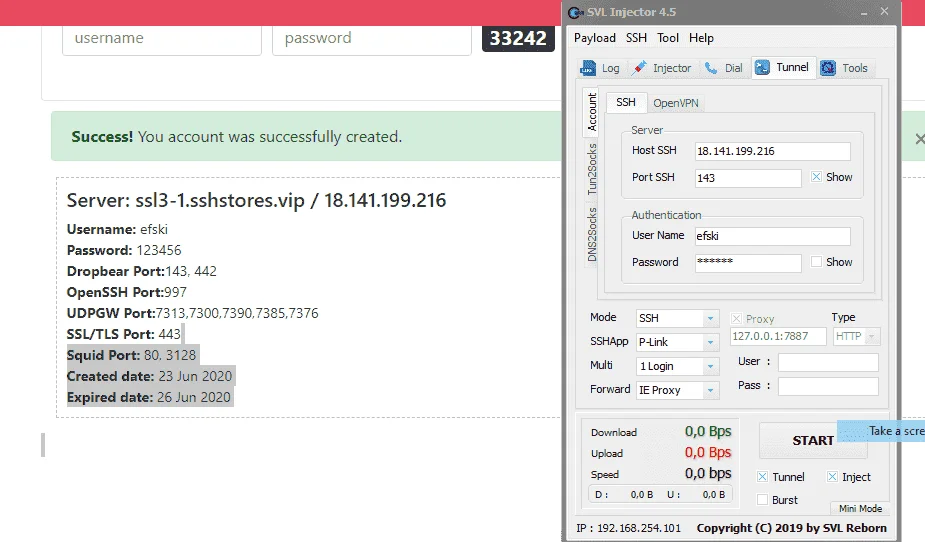Open the Help menu
The height and width of the screenshot is (542, 925).
pyautogui.click(x=701, y=38)
